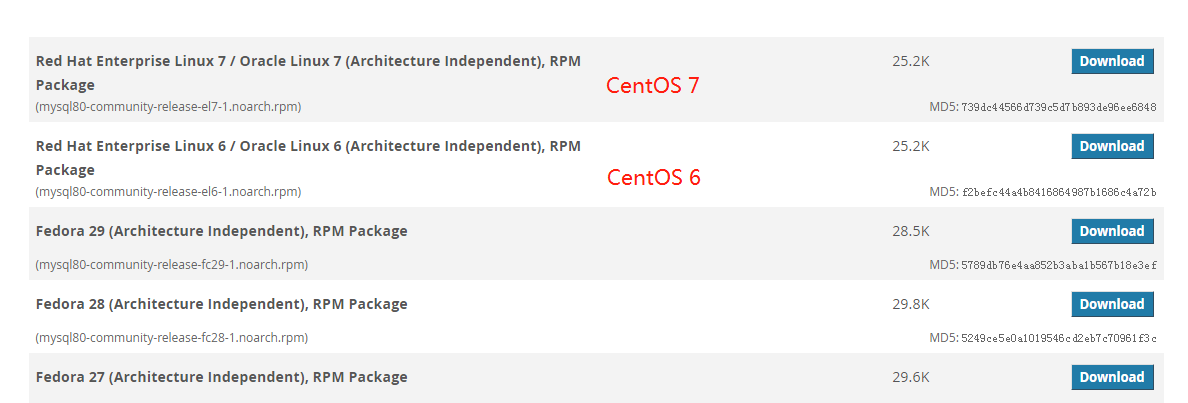Click the 29.8K file size for Fedora 28
This screenshot has width=1188, height=403.
[x=911, y=304]
